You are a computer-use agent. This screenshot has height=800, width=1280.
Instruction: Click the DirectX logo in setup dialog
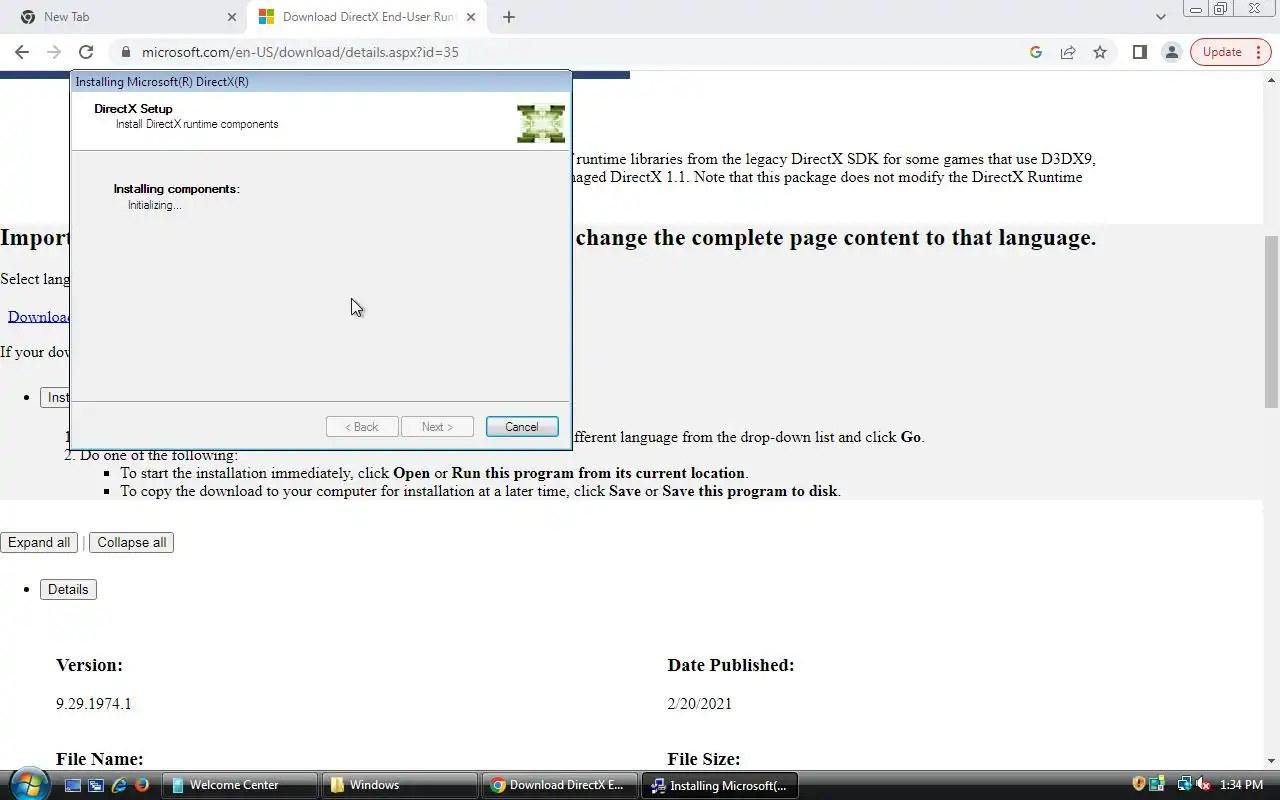541,123
